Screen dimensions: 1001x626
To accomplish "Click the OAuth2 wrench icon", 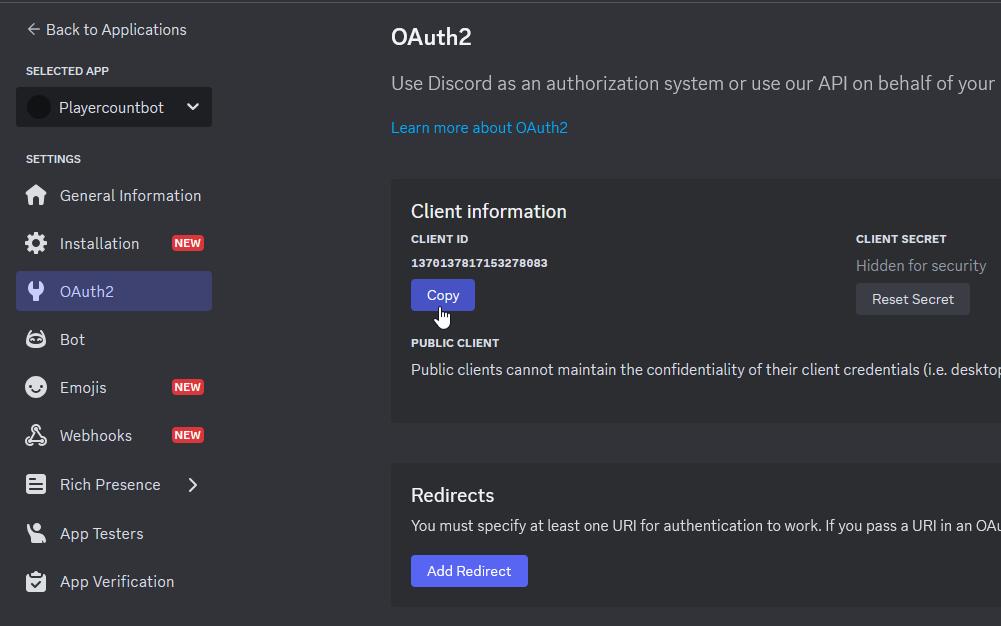I will pos(36,292).
